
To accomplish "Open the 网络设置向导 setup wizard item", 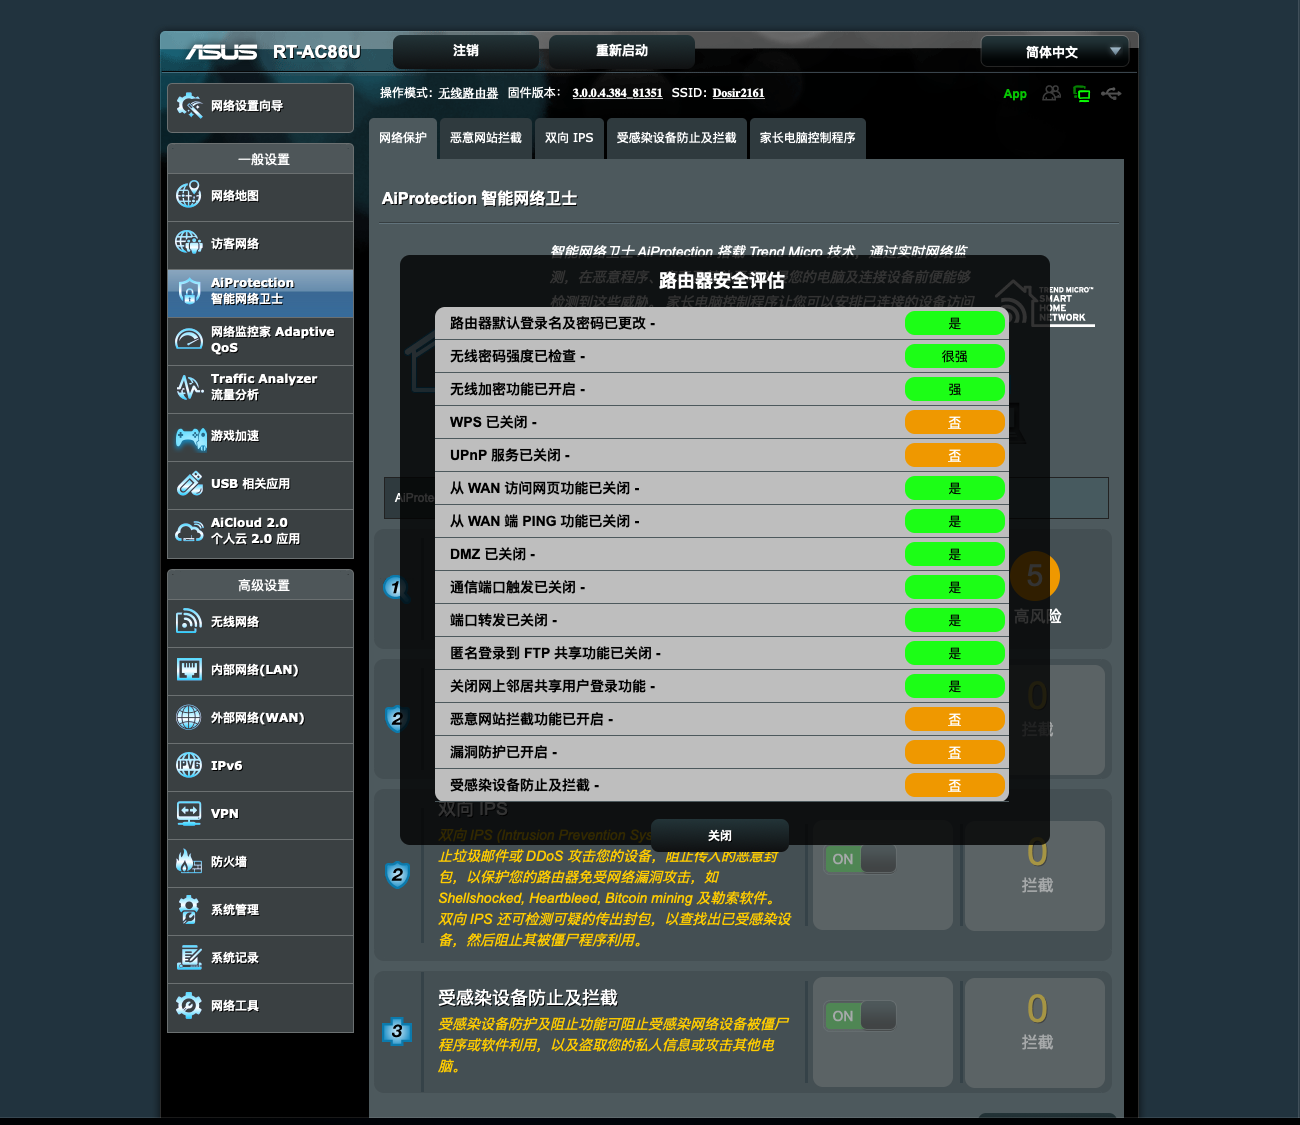I will (x=260, y=106).
